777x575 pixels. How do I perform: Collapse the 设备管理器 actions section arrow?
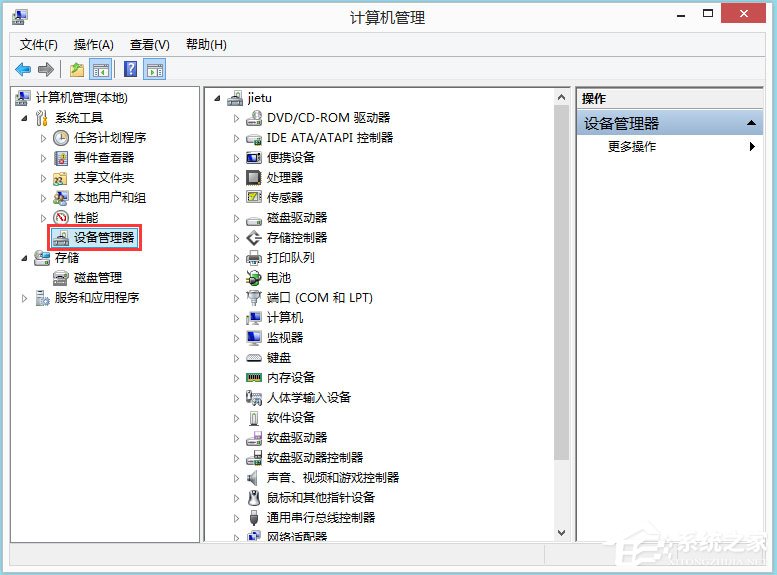click(751, 123)
